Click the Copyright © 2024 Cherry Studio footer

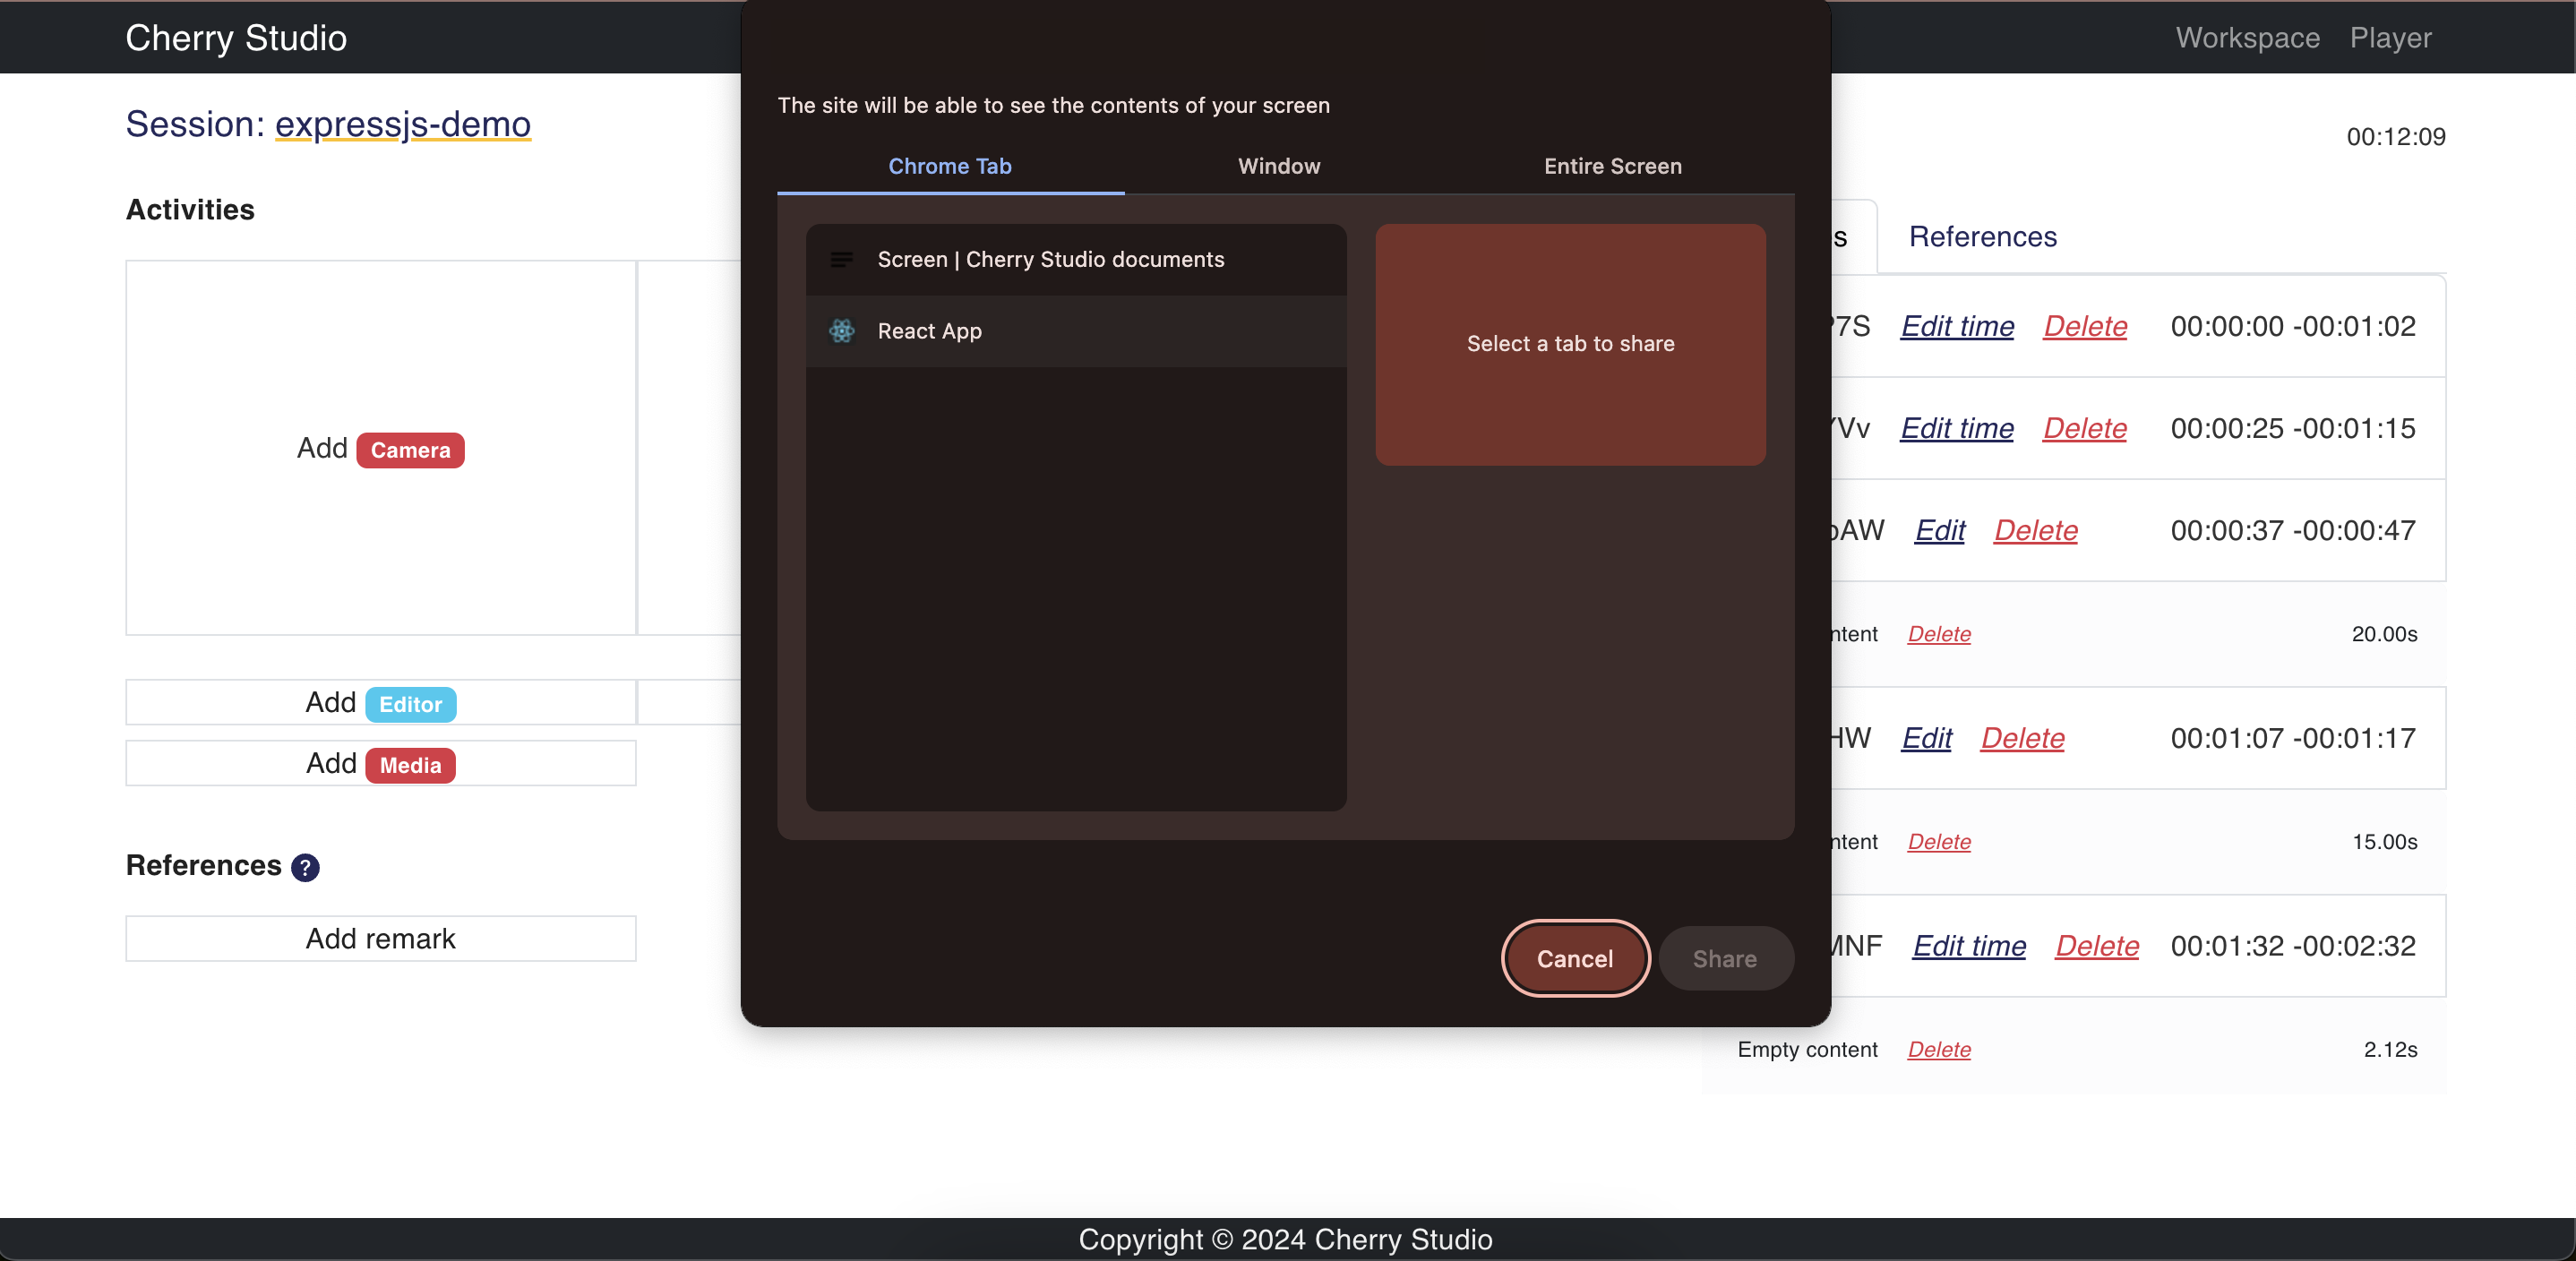(x=1285, y=1239)
